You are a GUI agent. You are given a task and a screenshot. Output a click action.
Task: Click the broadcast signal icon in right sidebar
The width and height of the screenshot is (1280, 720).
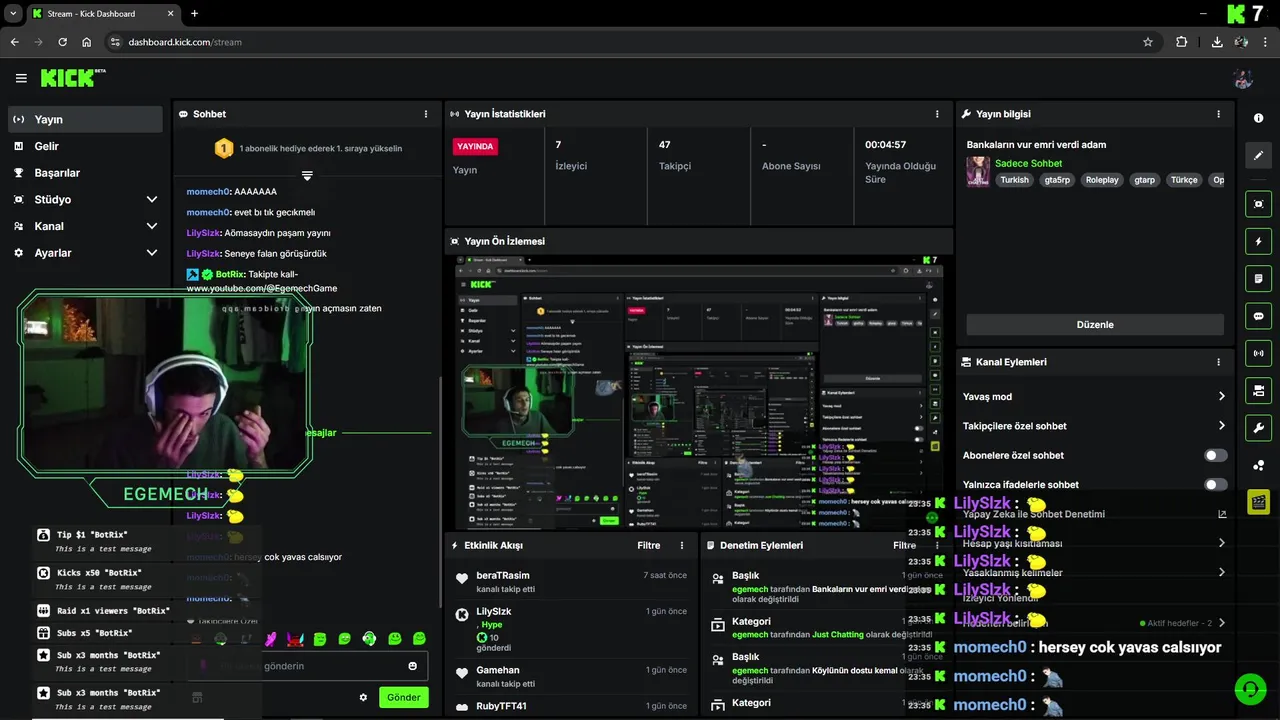1258,353
